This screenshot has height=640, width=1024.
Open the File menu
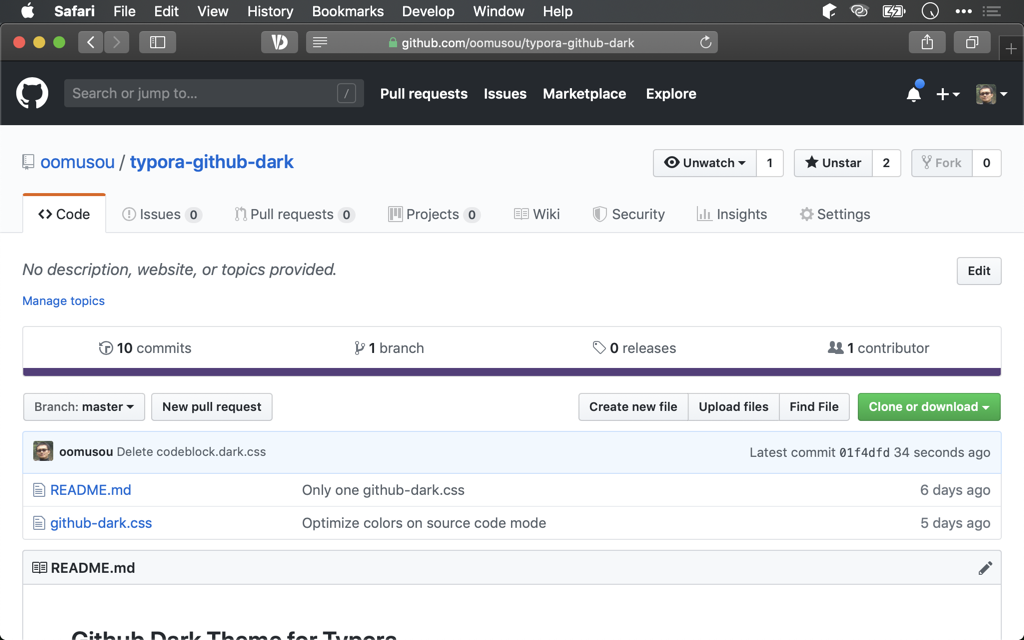click(x=124, y=11)
